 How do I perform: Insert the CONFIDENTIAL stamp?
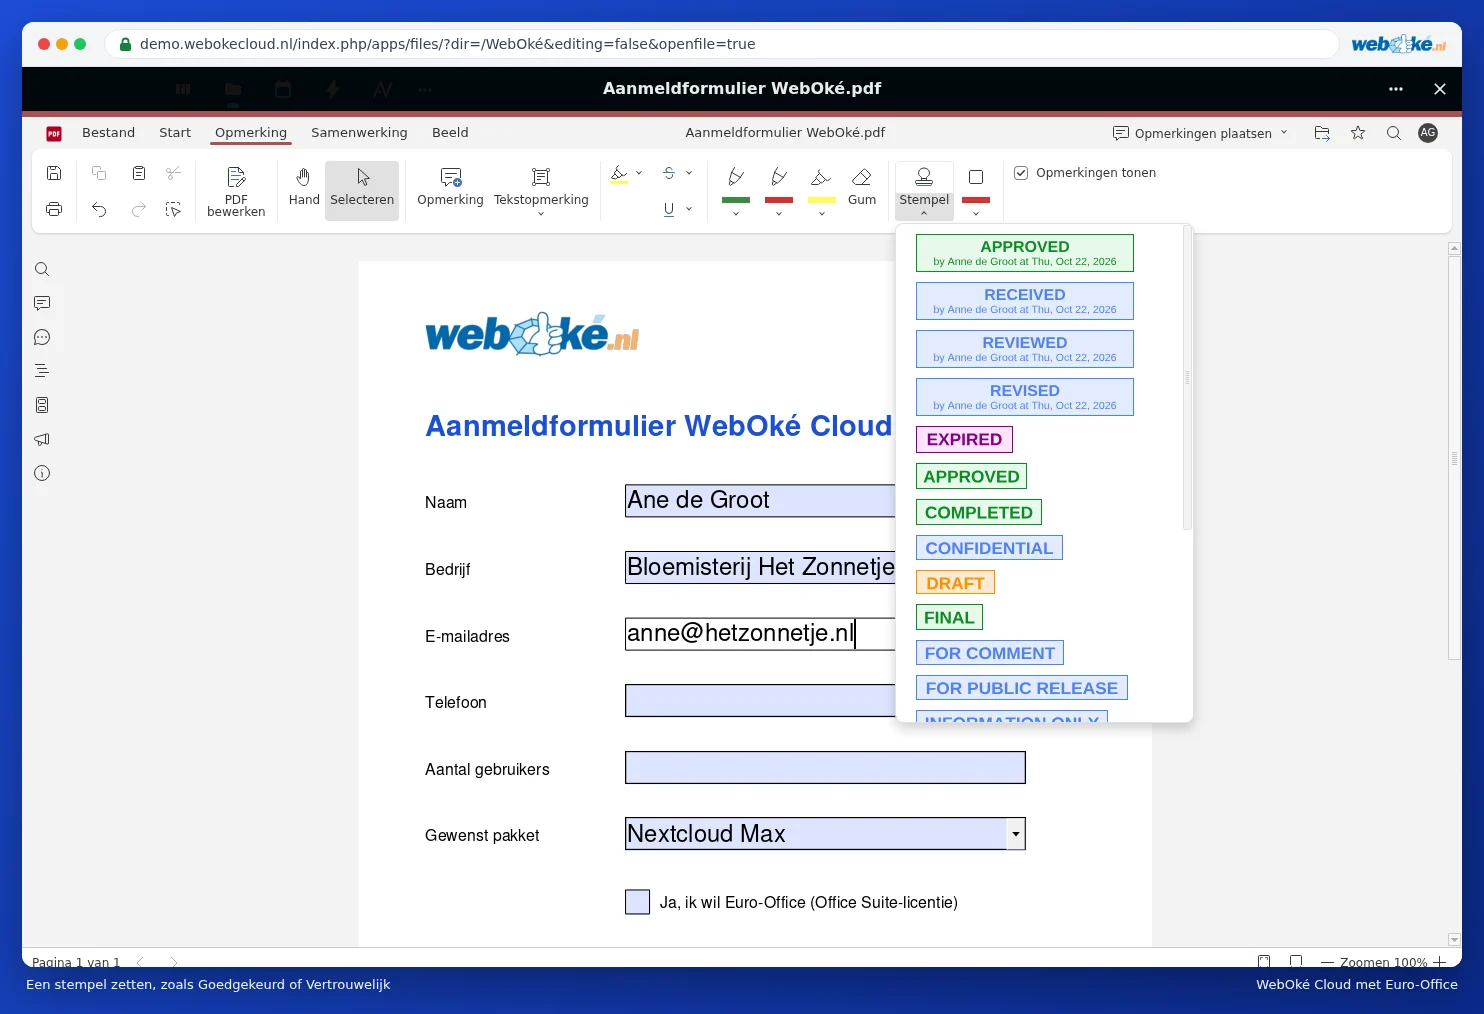989,548
